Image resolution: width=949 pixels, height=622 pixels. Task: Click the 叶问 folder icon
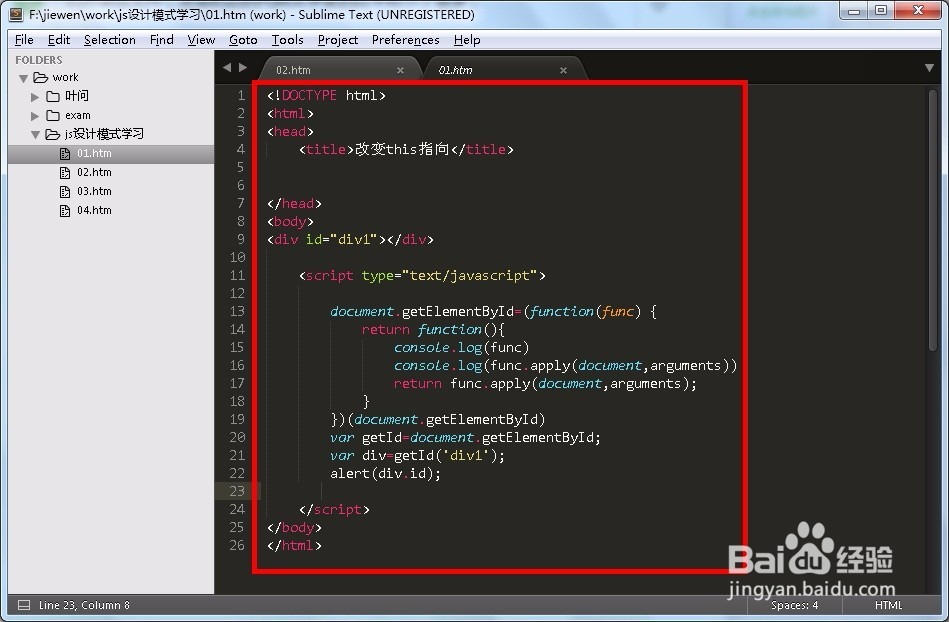pos(54,96)
